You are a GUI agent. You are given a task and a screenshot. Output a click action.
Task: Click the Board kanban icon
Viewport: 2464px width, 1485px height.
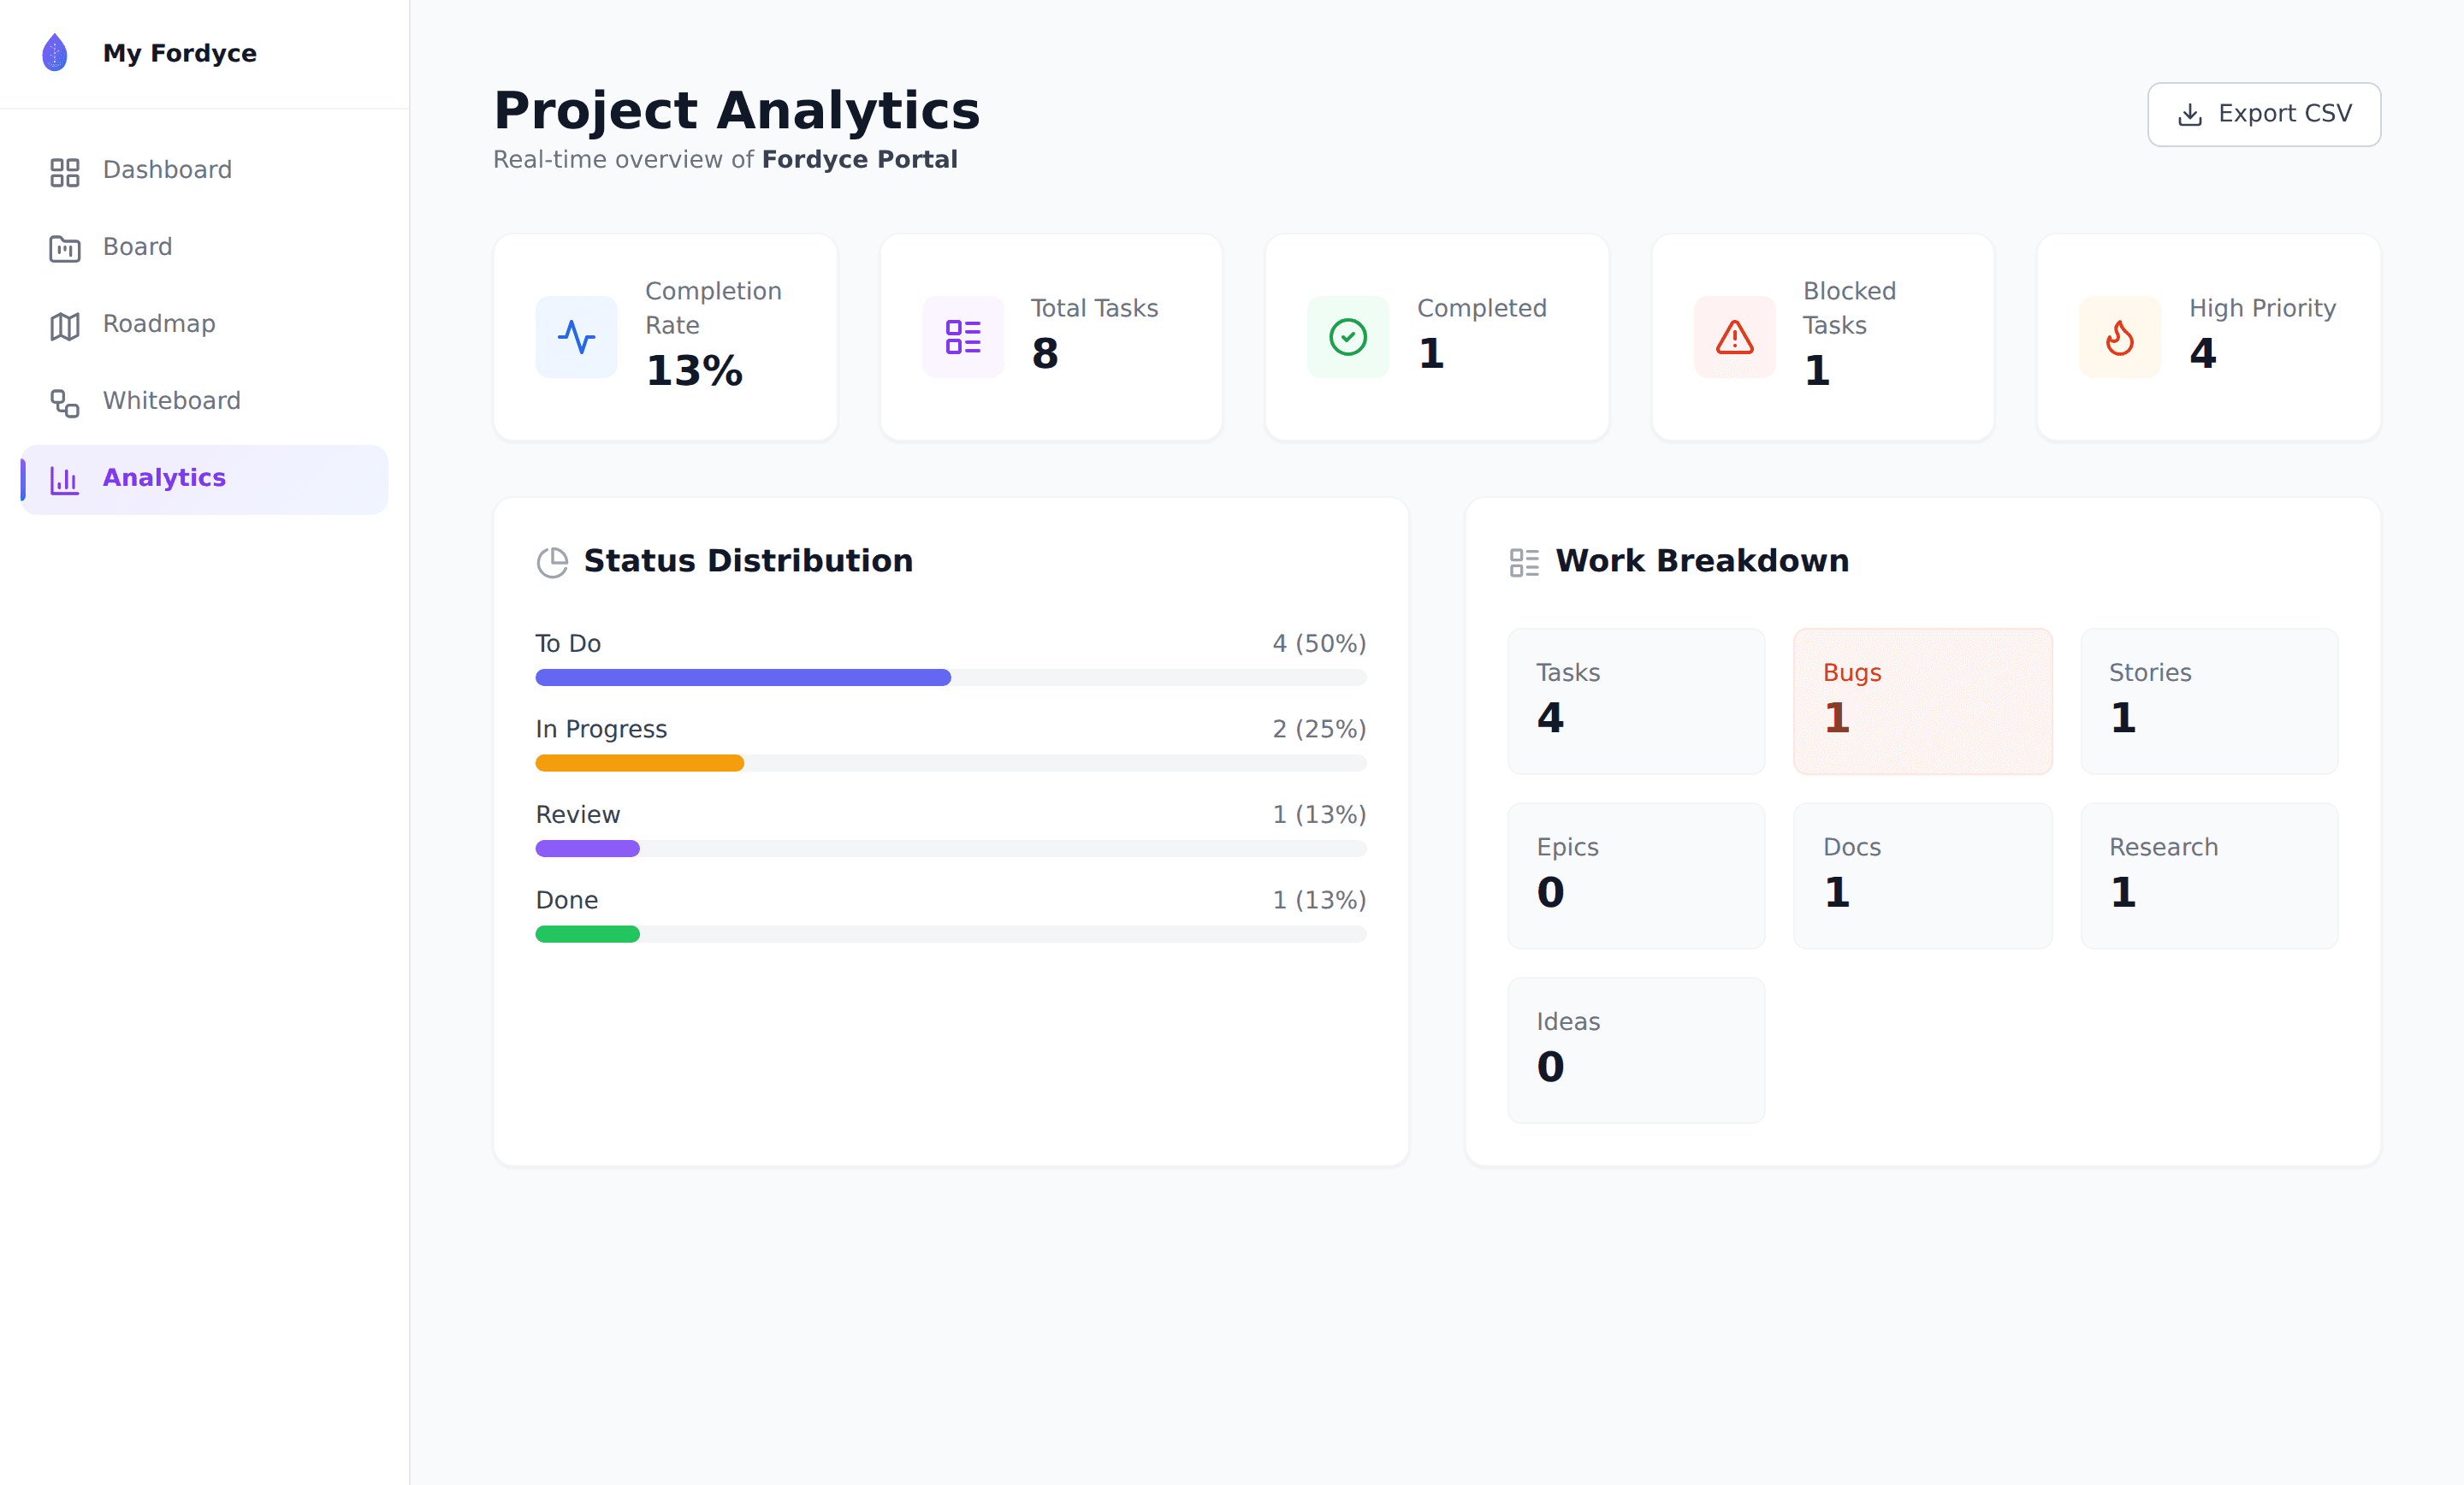[65, 248]
